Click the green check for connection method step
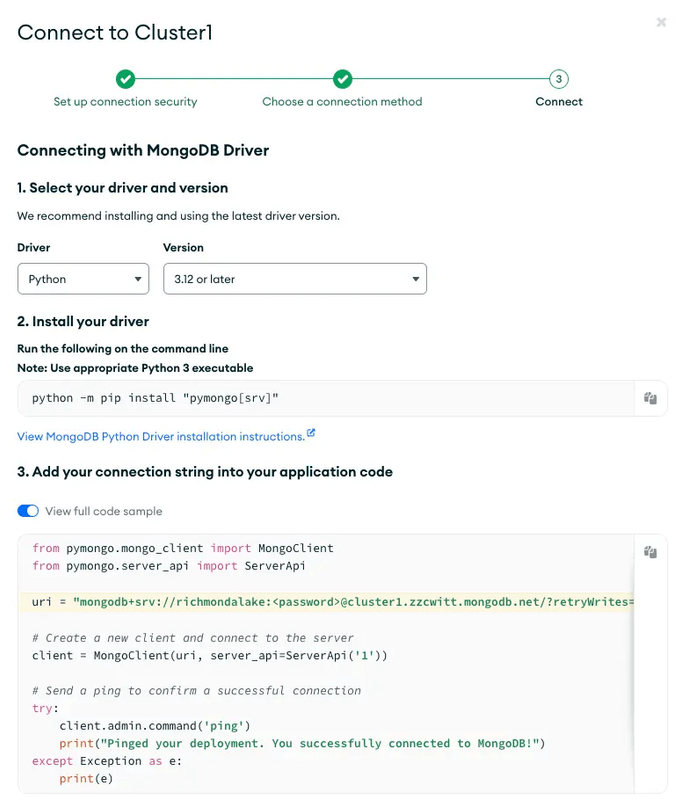This screenshot has width=689, height=800. (342, 79)
